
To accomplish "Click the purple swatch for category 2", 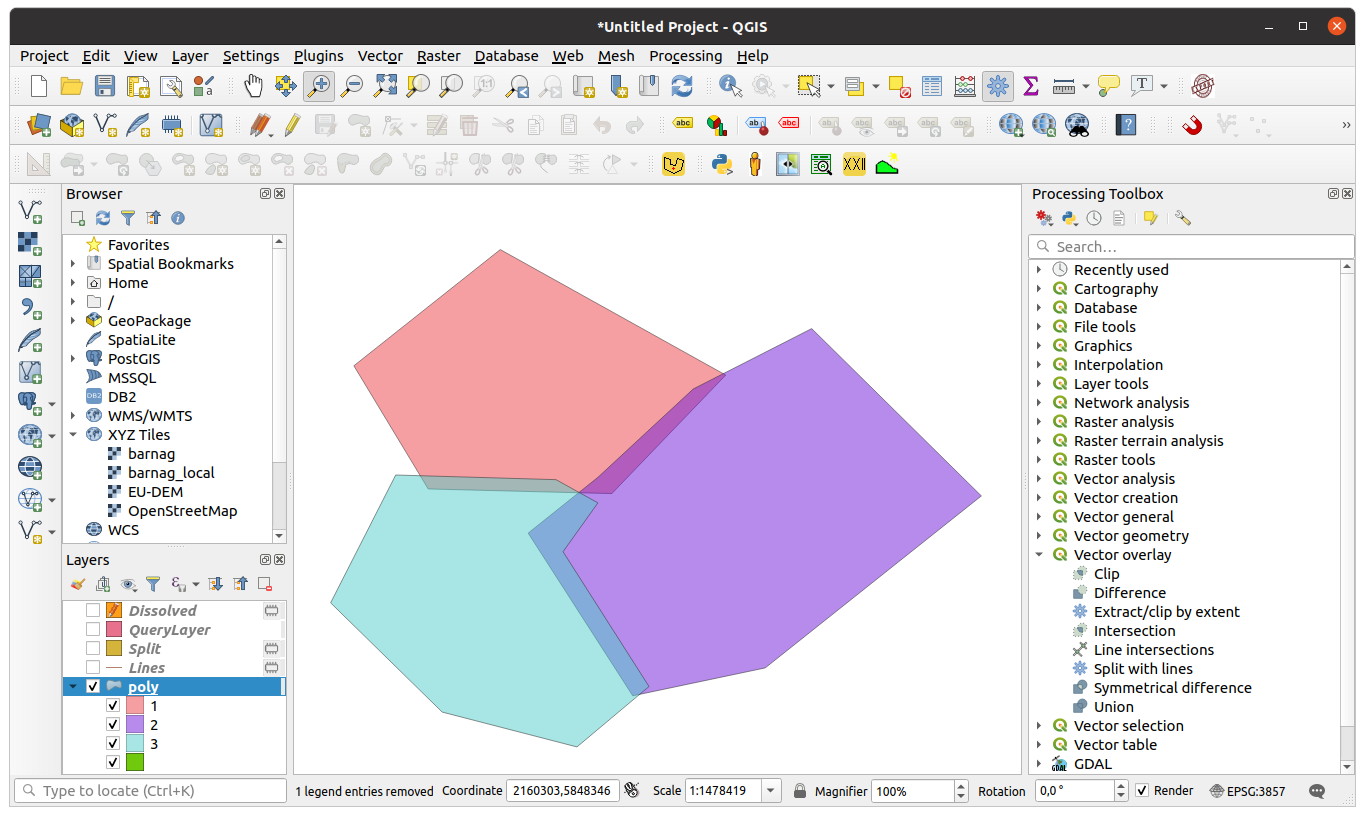I will pyautogui.click(x=134, y=724).
